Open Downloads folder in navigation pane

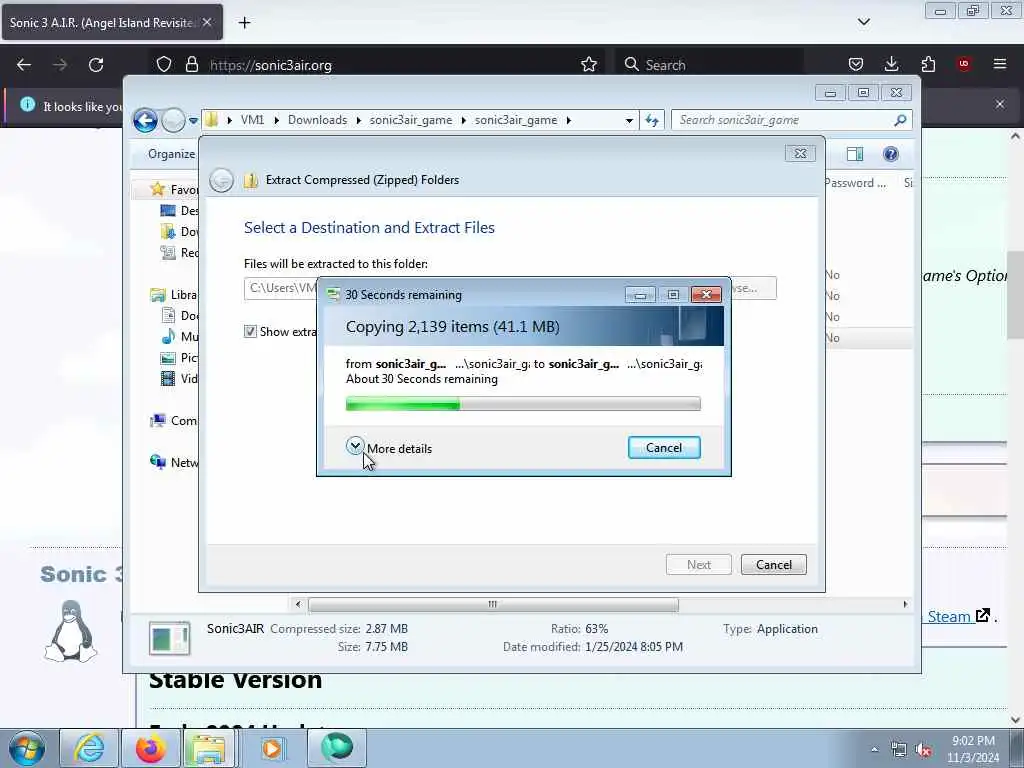[x=179, y=231]
